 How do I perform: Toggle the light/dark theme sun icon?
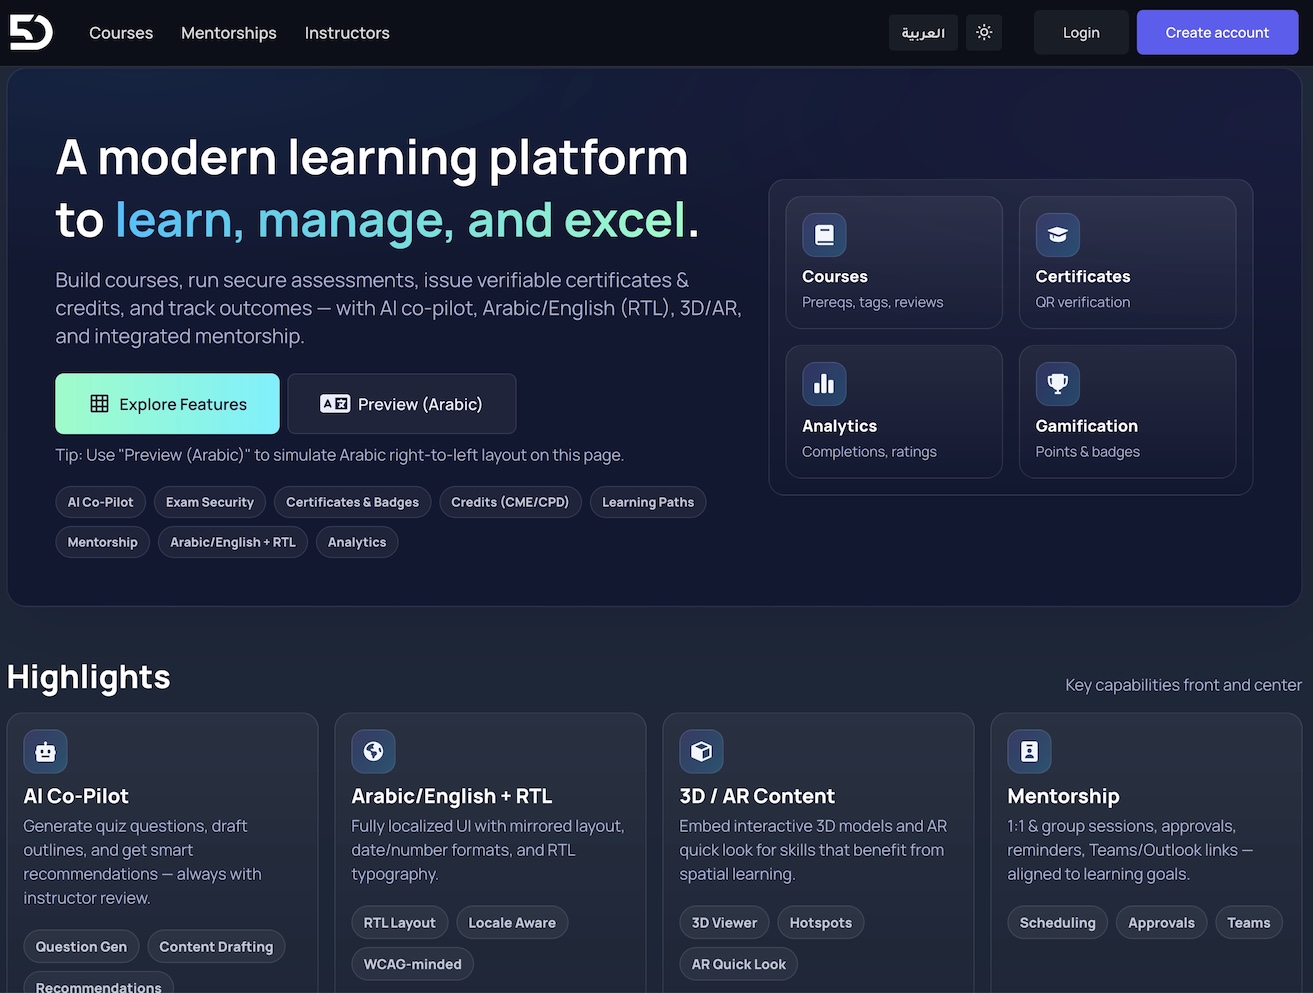coord(984,32)
